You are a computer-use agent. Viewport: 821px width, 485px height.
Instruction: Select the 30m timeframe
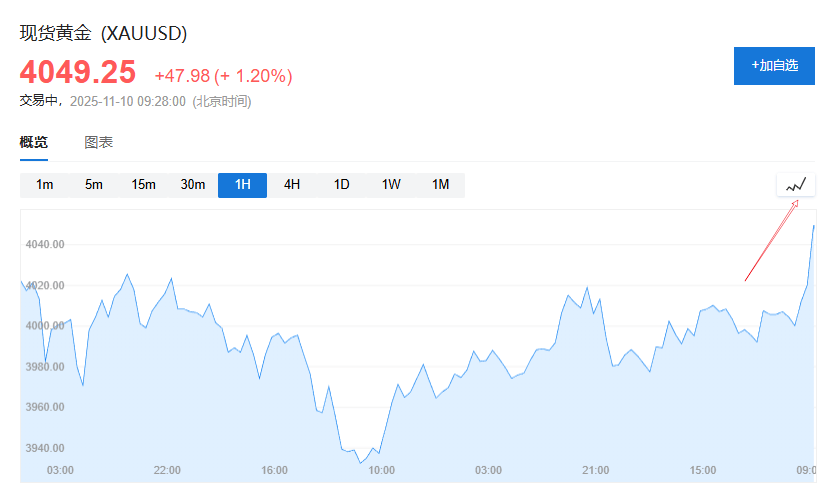pyautogui.click(x=193, y=185)
